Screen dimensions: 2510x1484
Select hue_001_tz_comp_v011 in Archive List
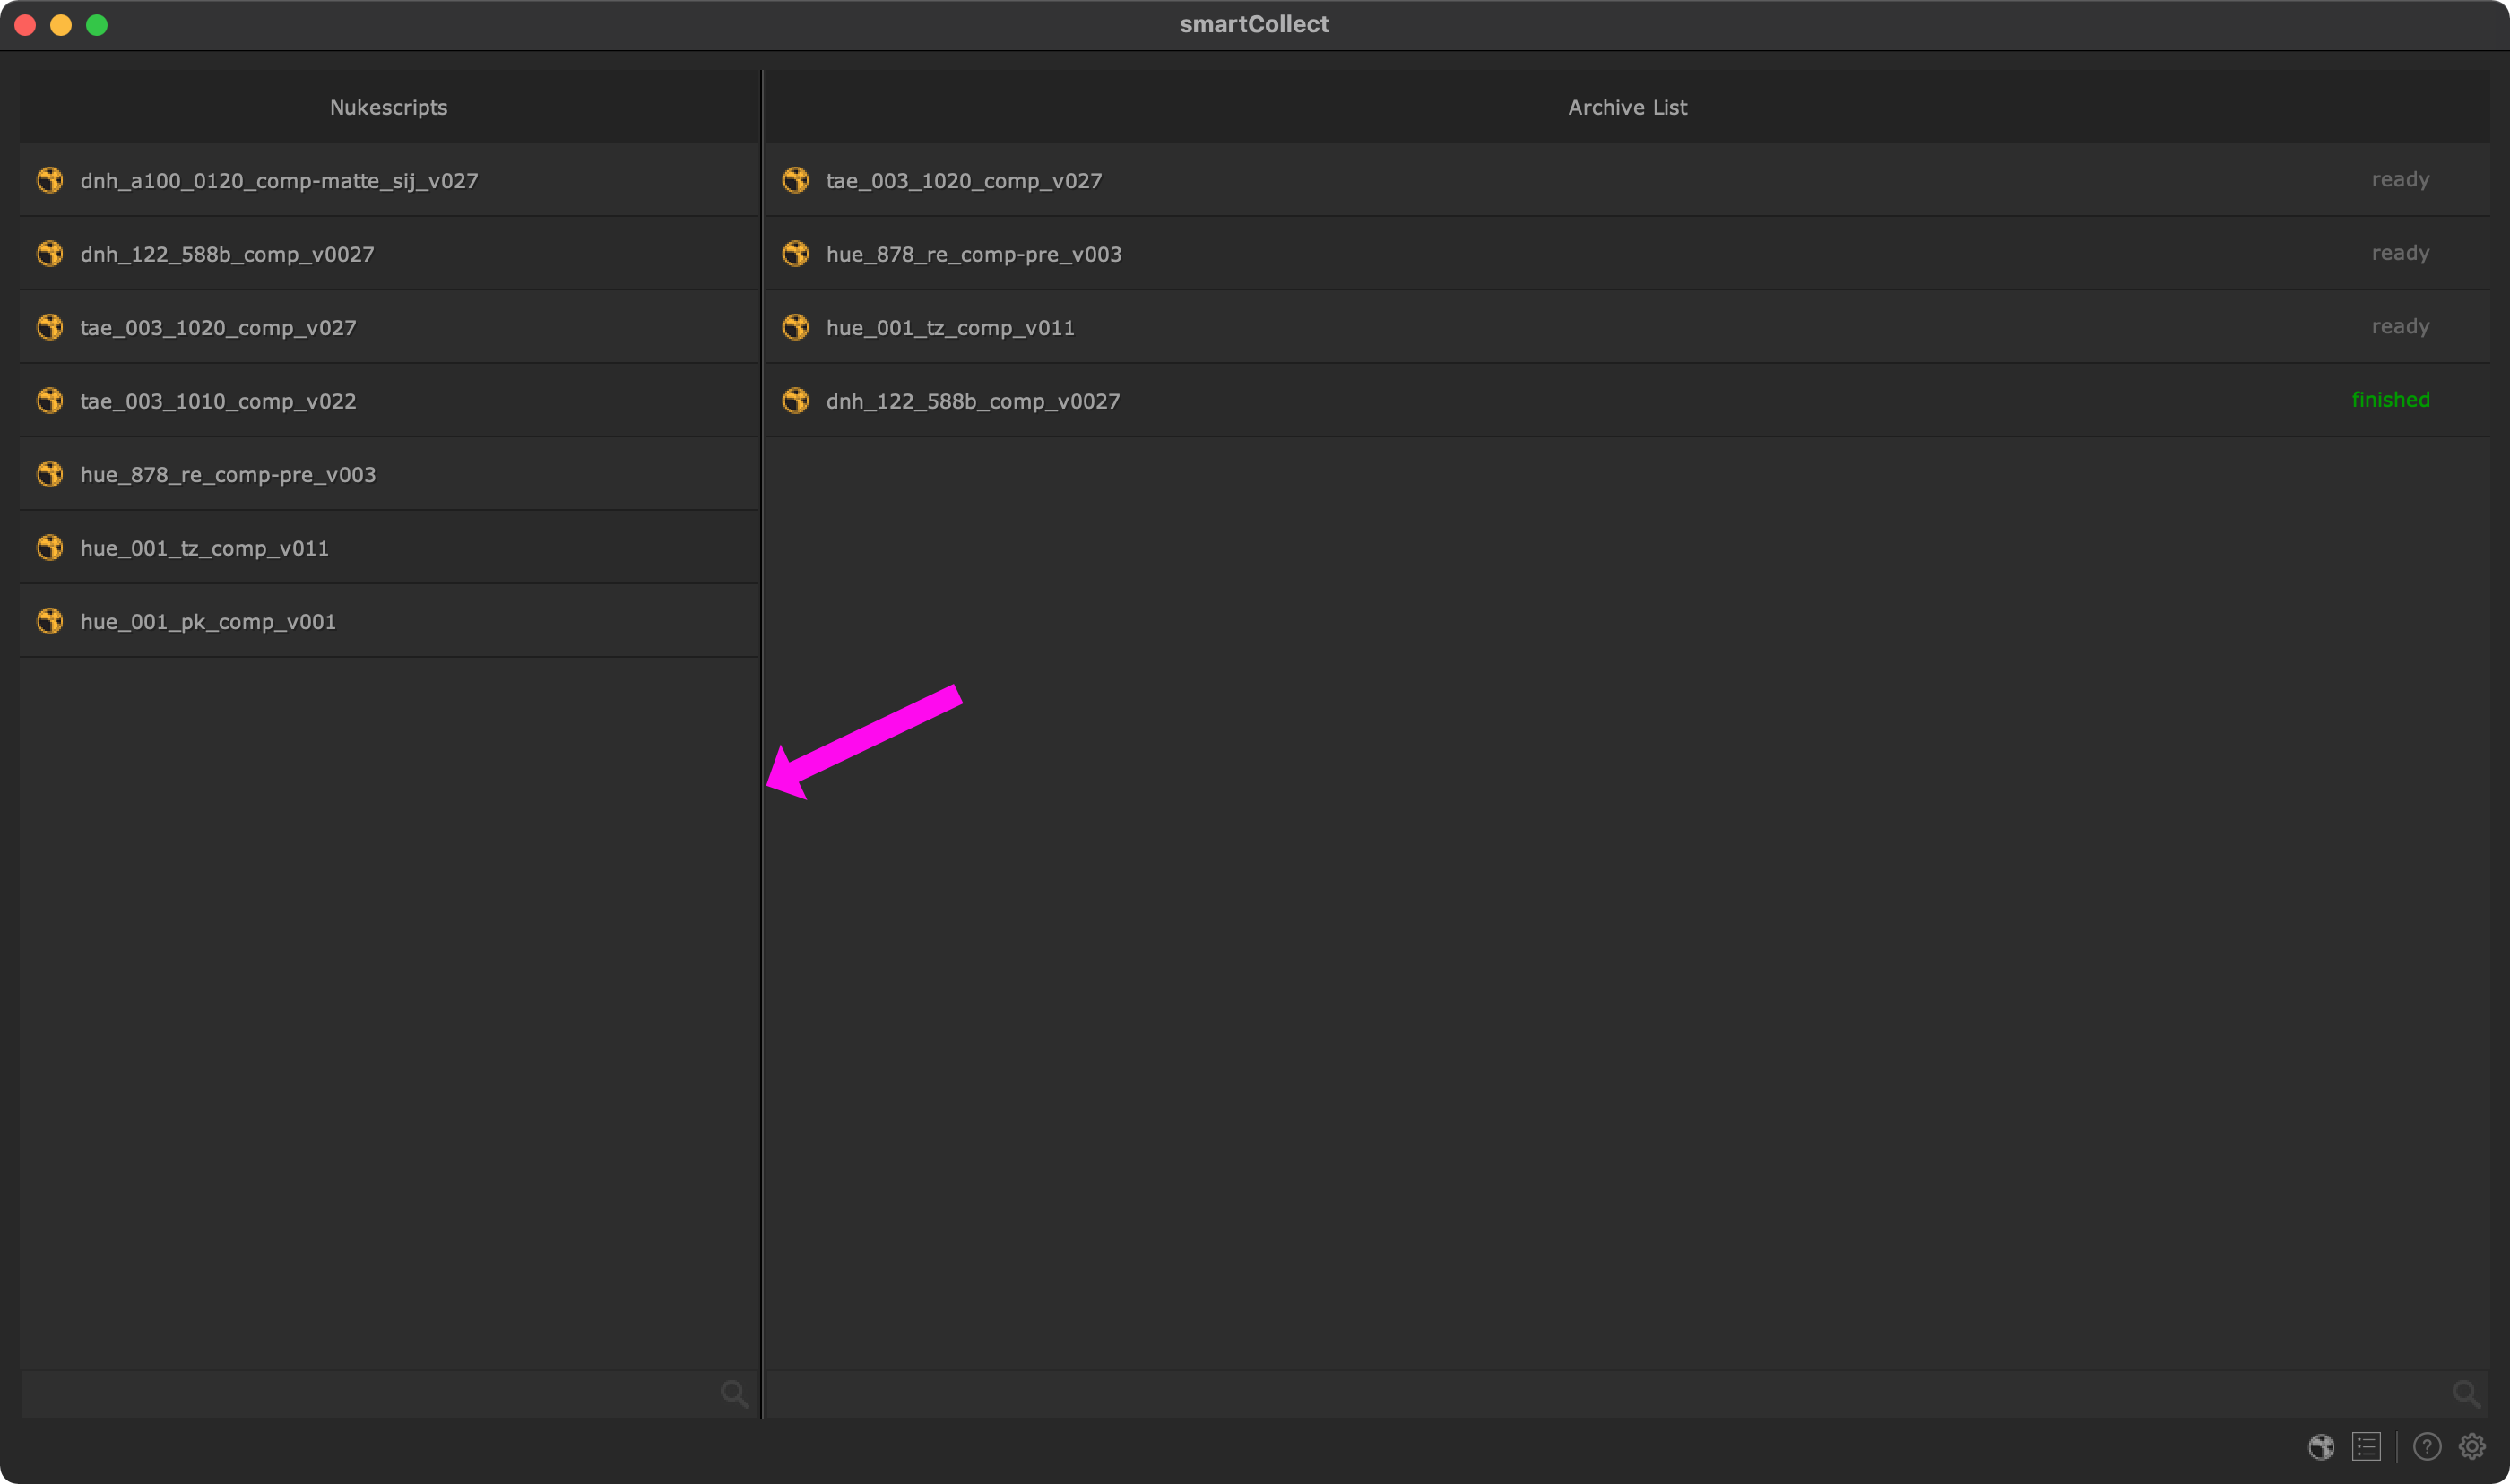tap(950, 328)
